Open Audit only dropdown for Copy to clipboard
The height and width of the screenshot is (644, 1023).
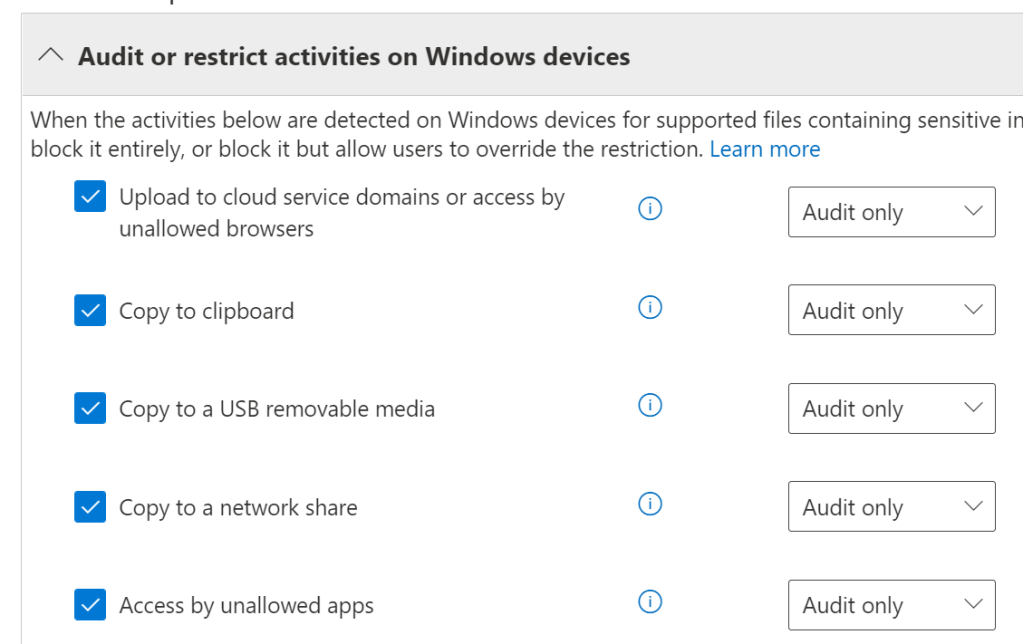coord(891,310)
